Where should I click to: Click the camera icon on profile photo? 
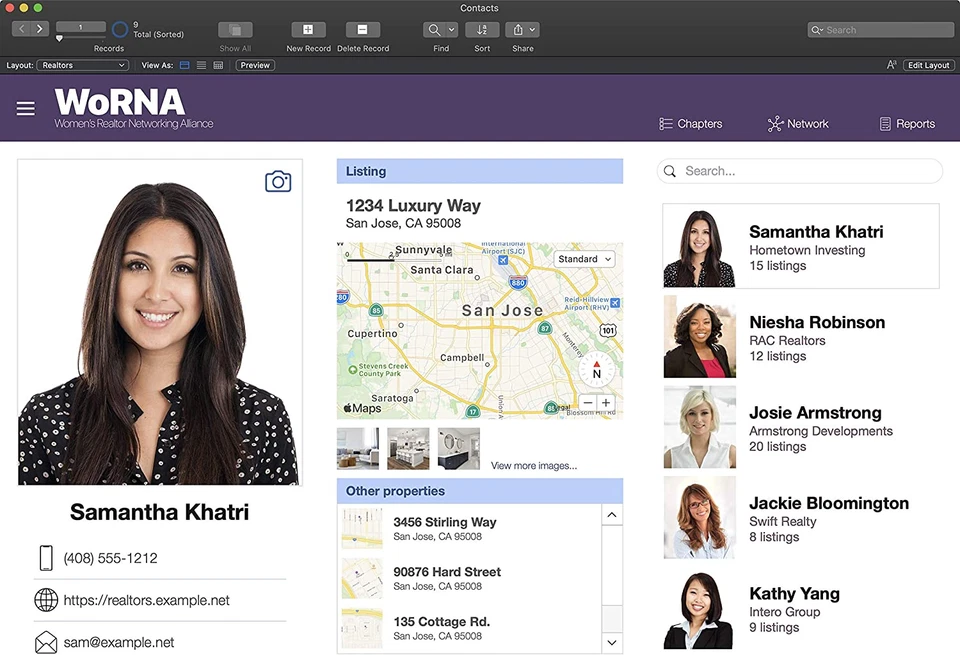pyautogui.click(x=278, y=181)
